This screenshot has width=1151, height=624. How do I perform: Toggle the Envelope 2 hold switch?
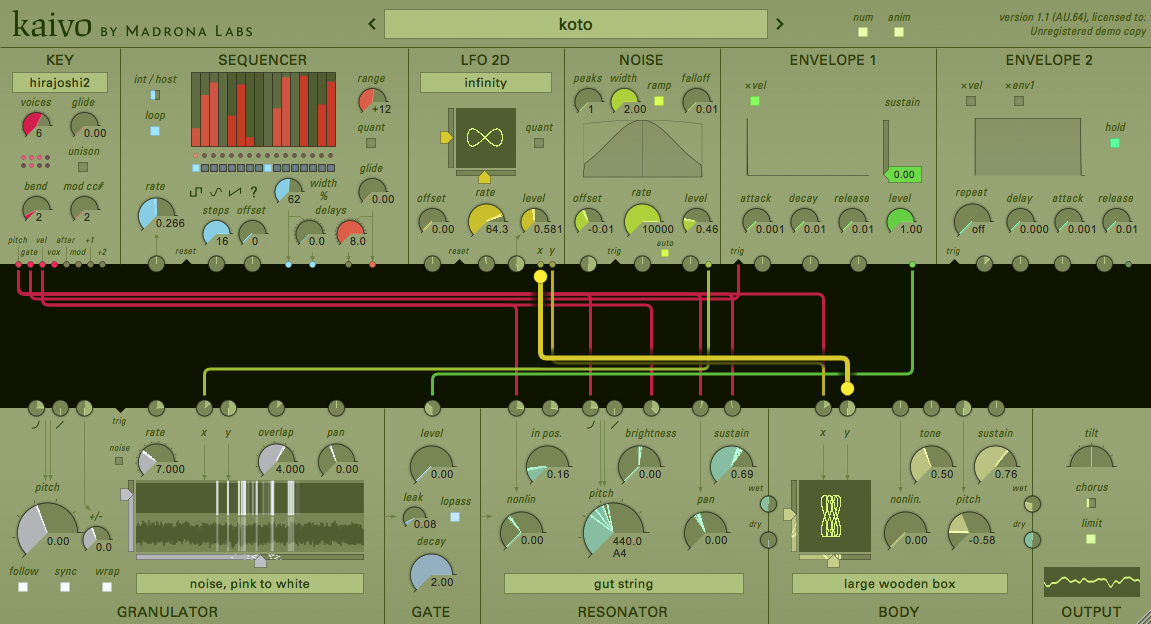1115,143
